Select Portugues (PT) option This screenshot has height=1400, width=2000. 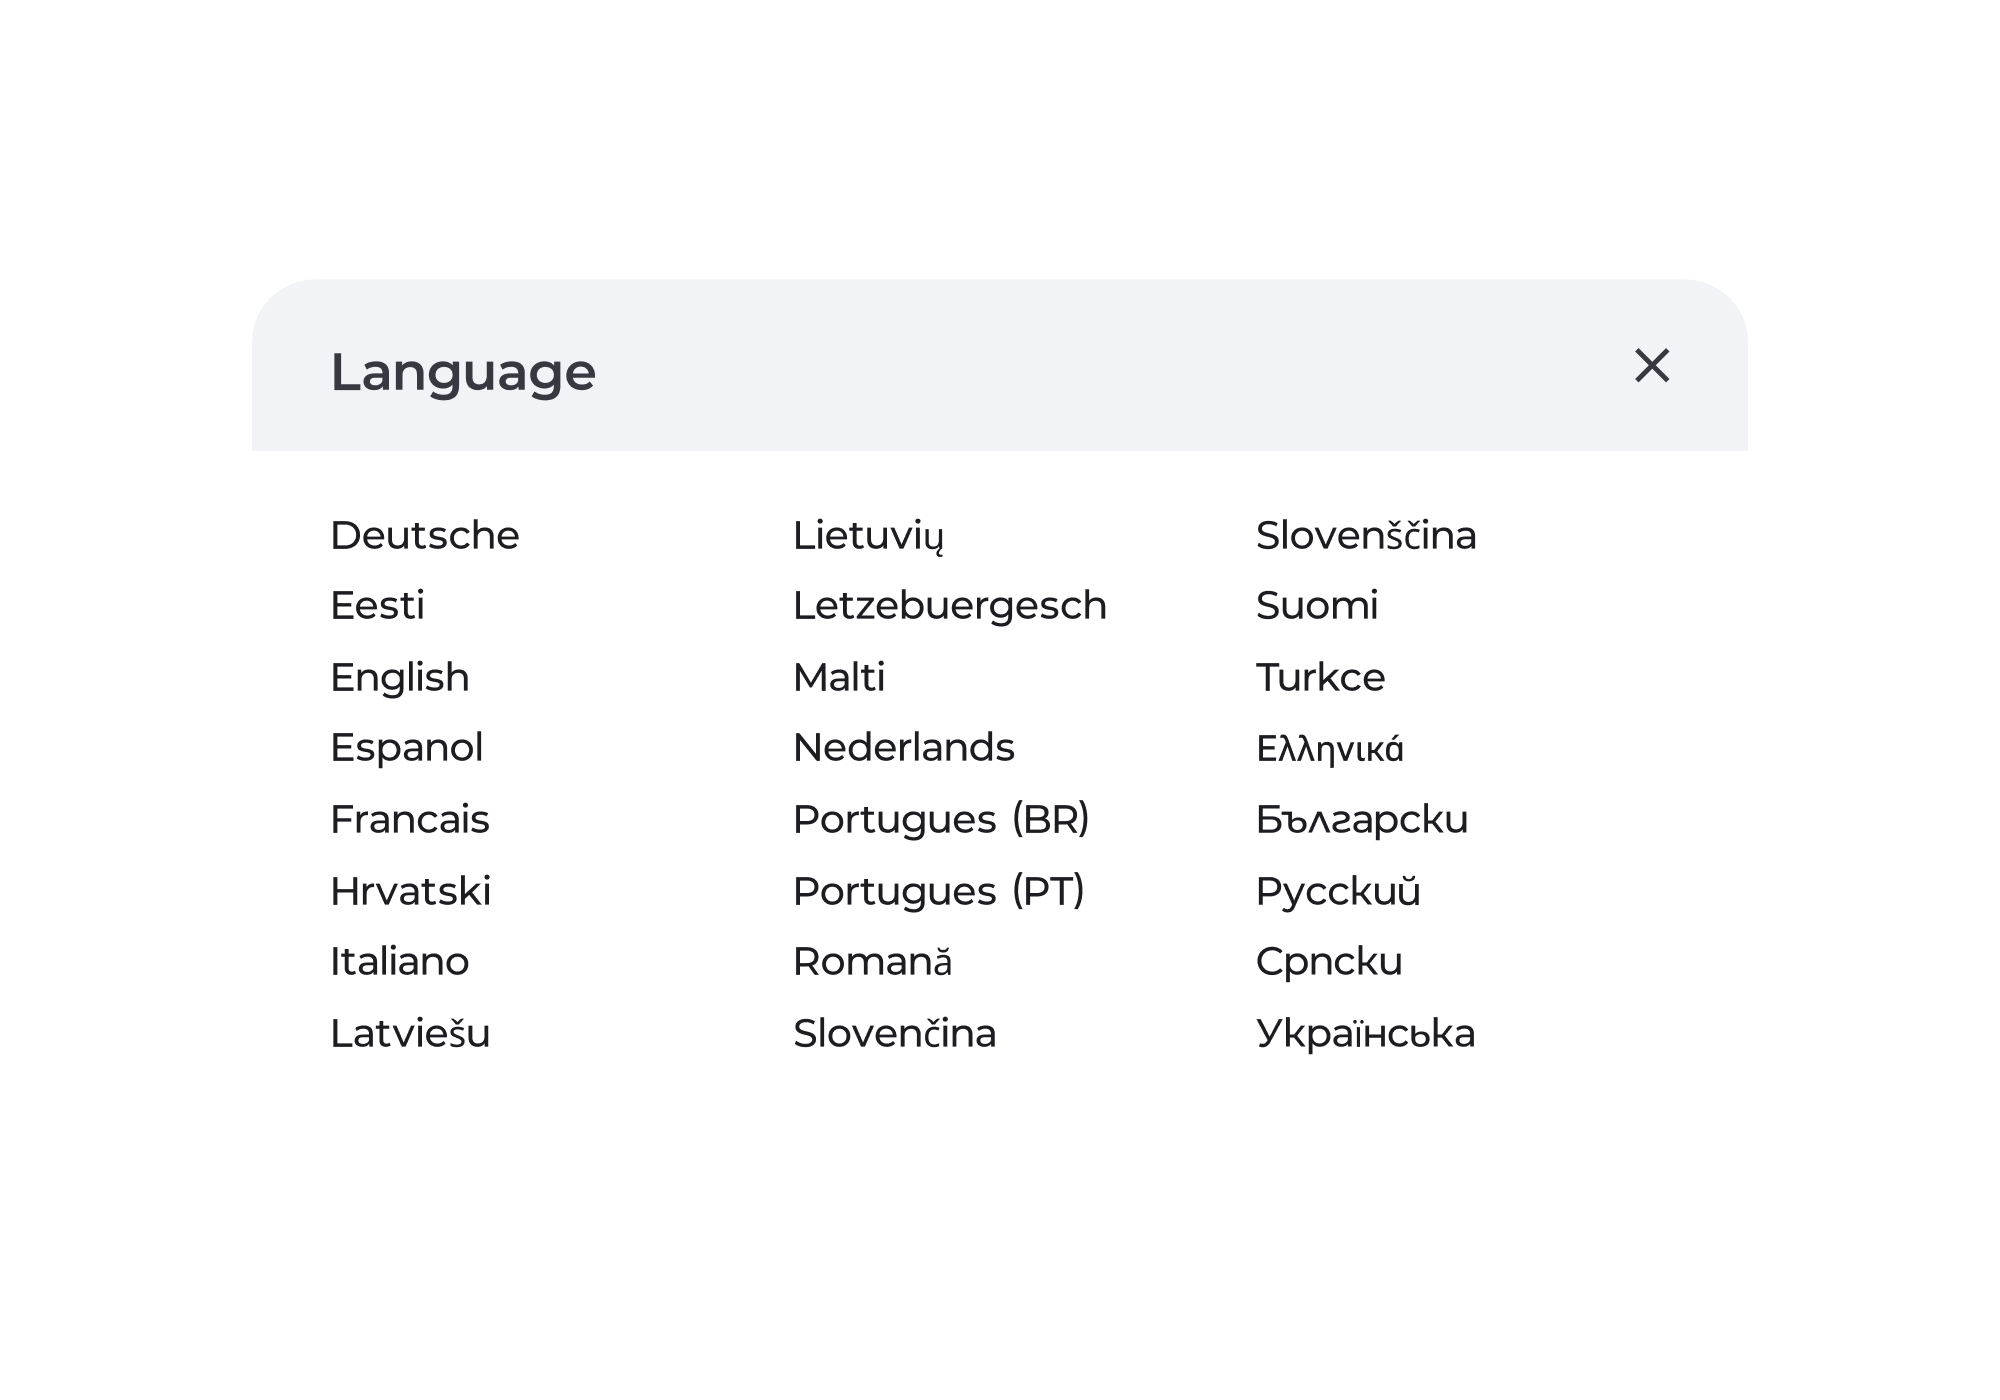[939, 891]
